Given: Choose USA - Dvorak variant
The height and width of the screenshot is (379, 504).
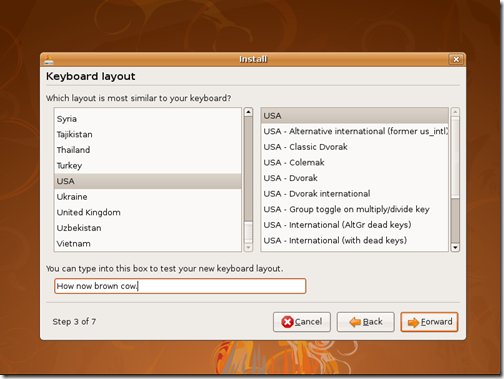Looking at the screenshot, I should (355, 178).
